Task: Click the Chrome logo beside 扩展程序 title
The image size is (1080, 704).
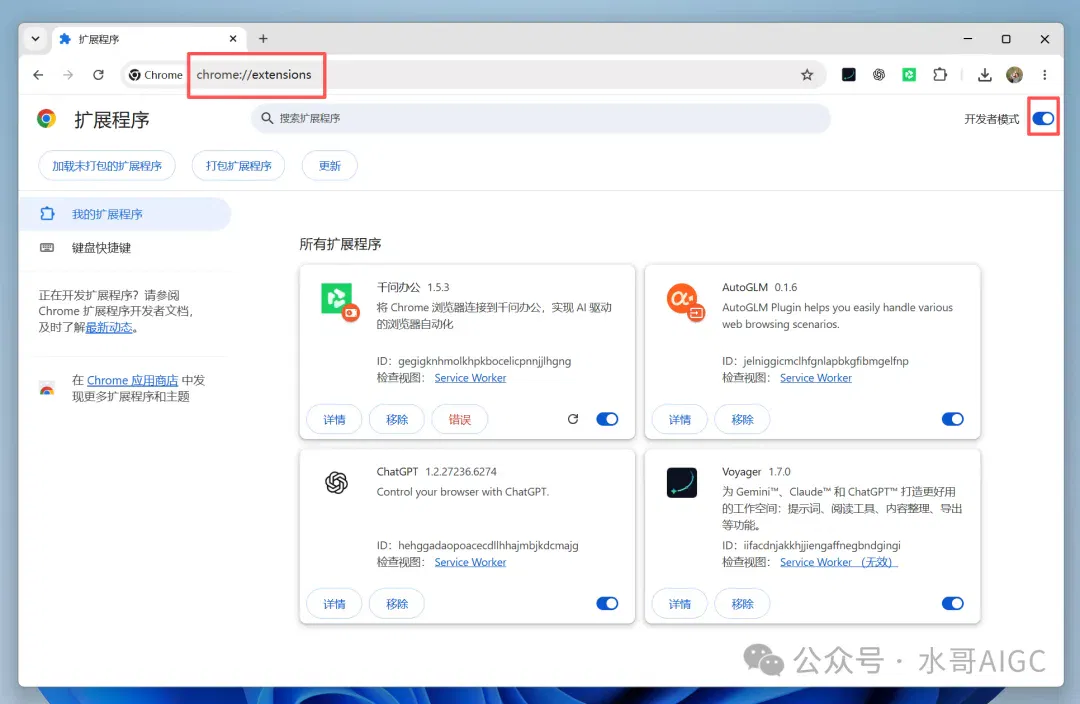Action: click(x=46, y=119)
